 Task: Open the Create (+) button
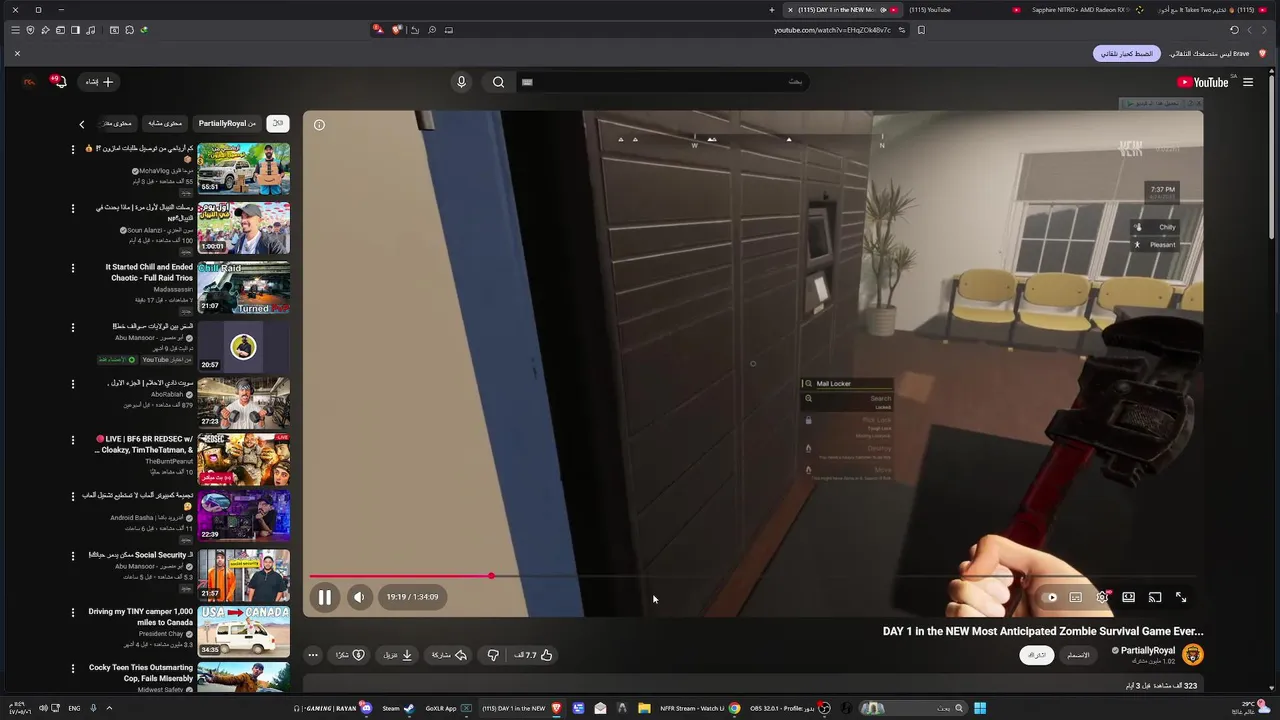click(100, 82)
